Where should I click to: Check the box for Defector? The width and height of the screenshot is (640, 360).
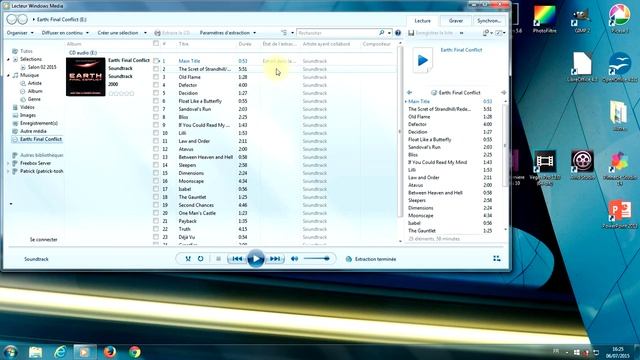[x=156, y=85]
